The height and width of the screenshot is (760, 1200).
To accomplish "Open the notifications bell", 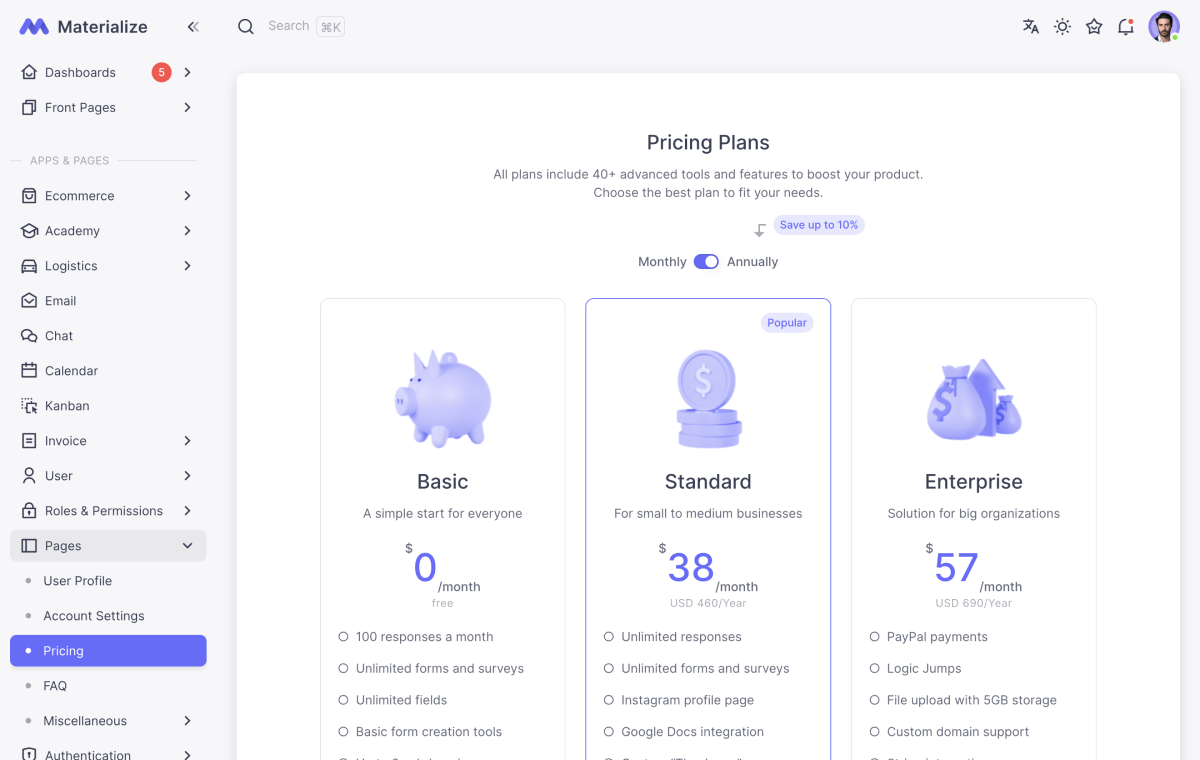I will [x=1126, y=26].
